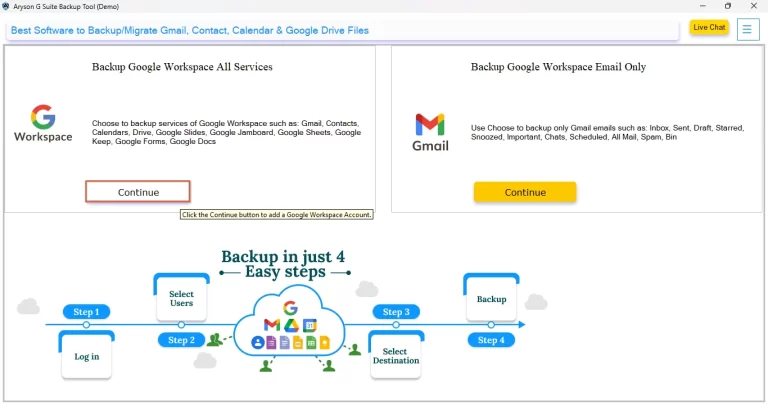Viewport: 768px width, 405px height.
Task: Click the Step 3 label
Action: click(396, 312)
